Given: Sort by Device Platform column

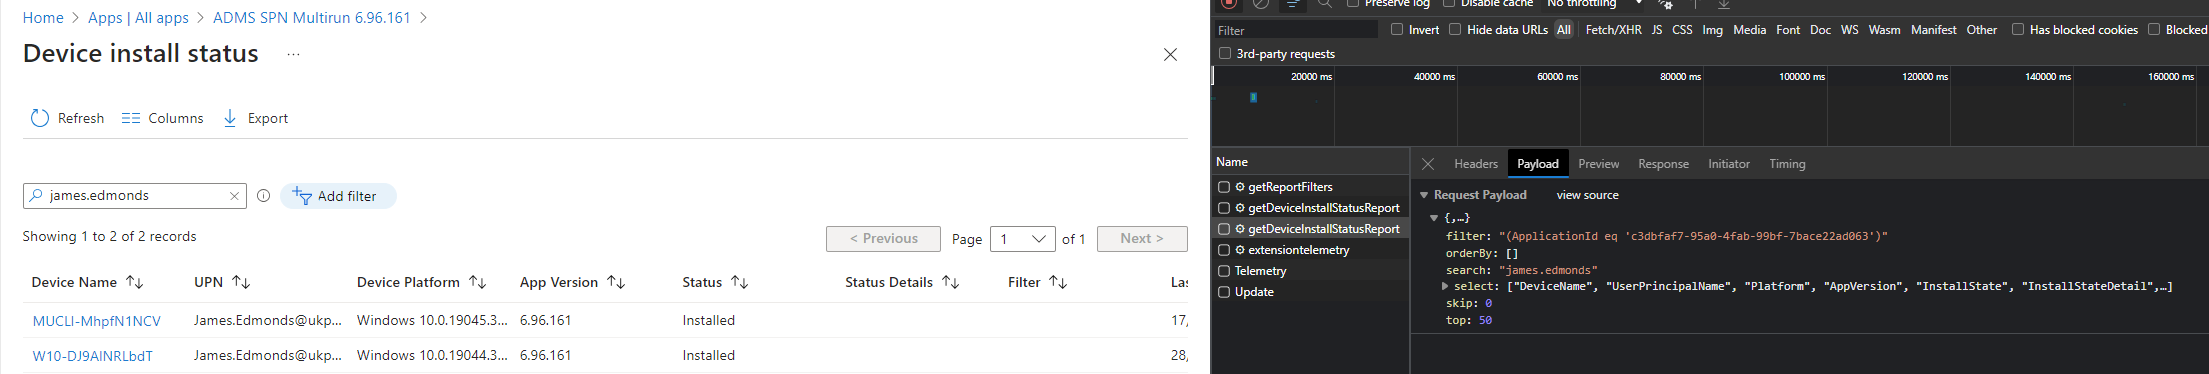Looking at the screenshot, I should point(478,283).
